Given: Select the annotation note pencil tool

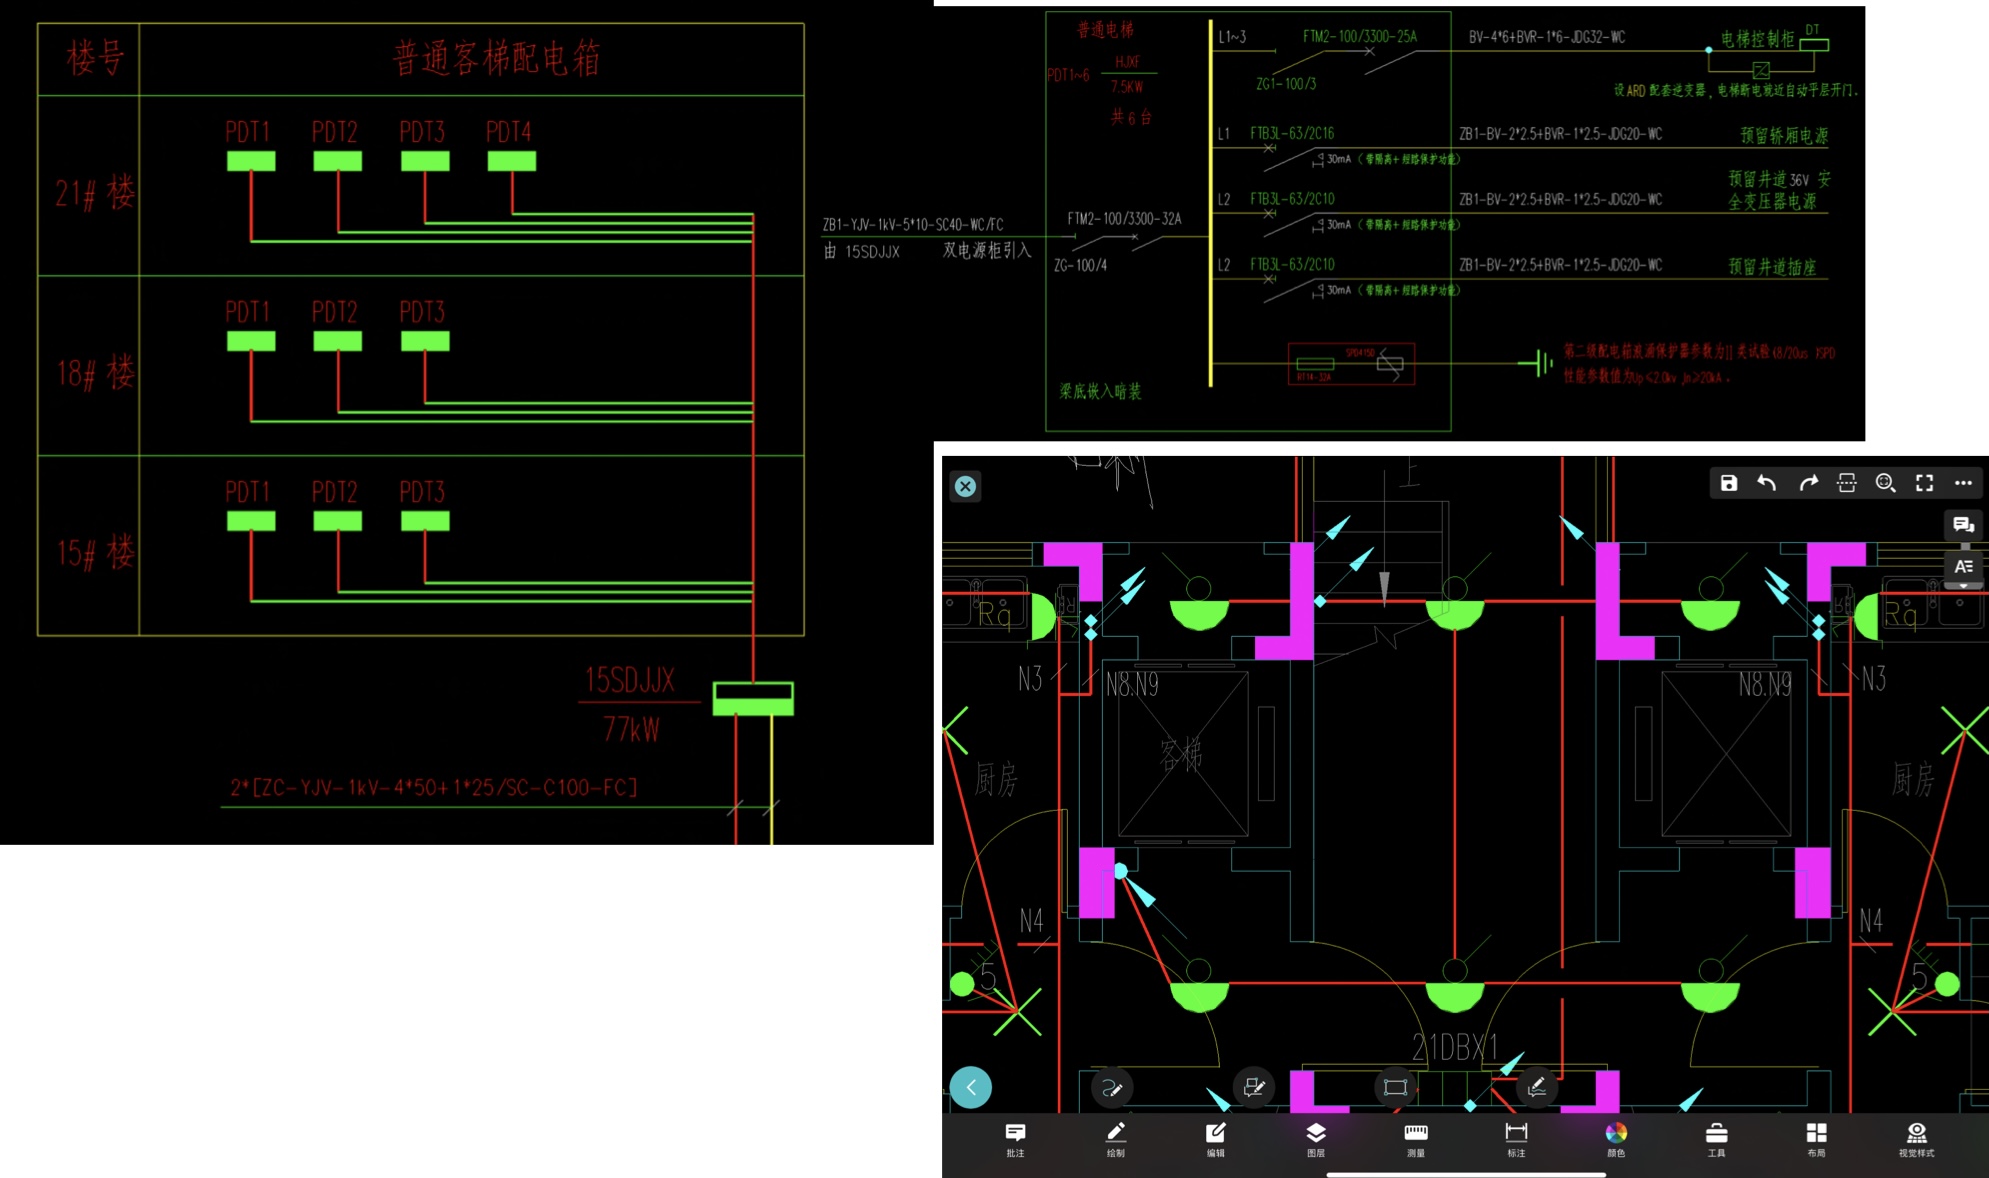Looking at the screenshot, I should click(x=1253, y=1087).
